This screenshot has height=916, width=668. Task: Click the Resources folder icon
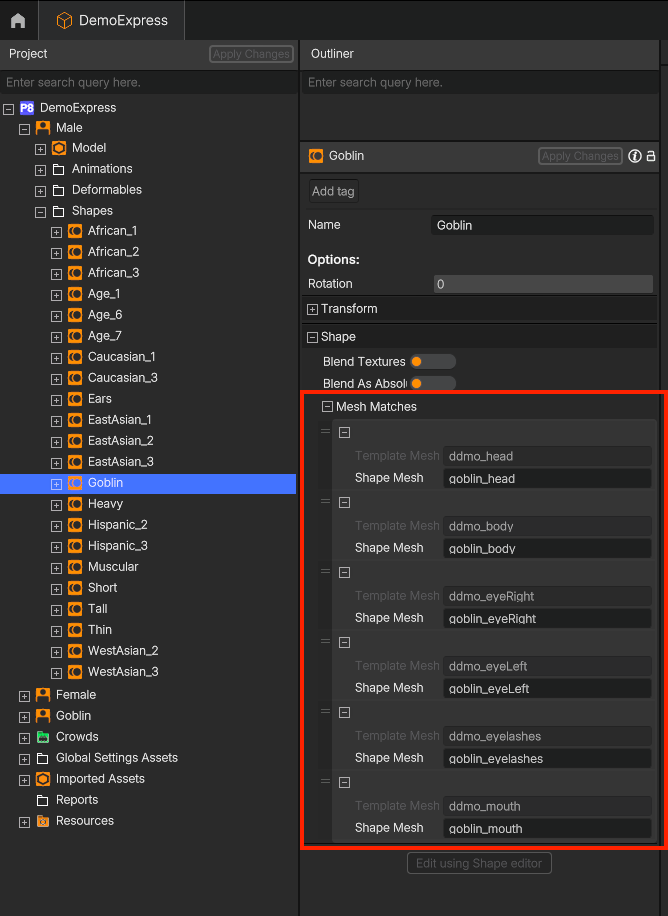[43, 821]
